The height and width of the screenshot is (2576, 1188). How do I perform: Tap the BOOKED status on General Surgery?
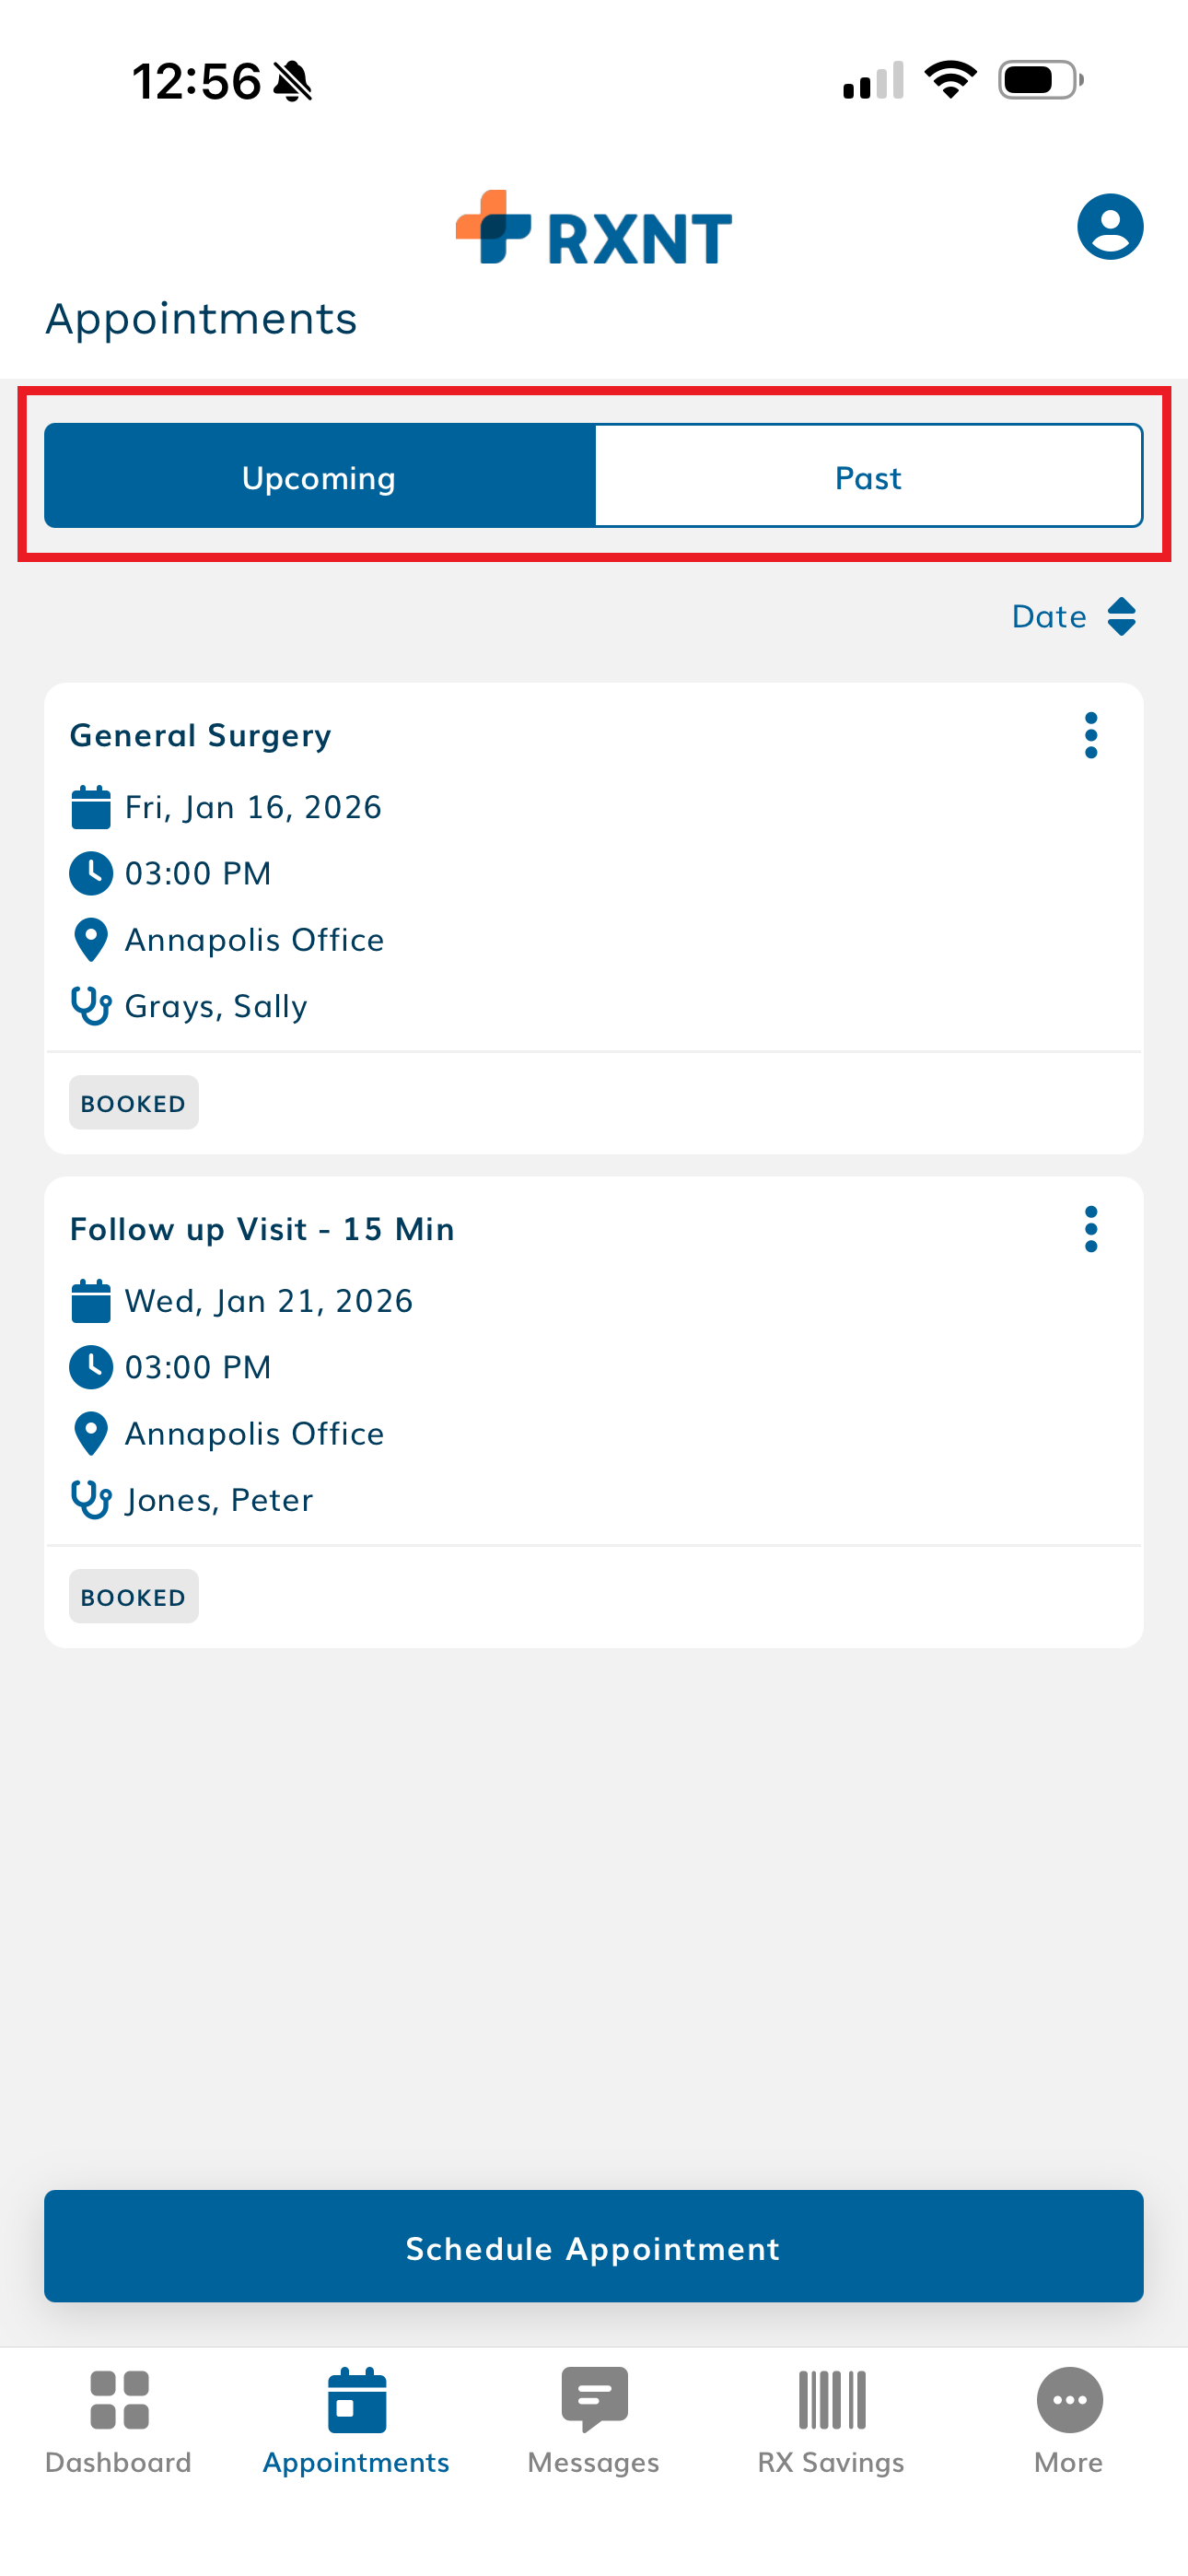pyautogui.click(x=134, y=1103)
